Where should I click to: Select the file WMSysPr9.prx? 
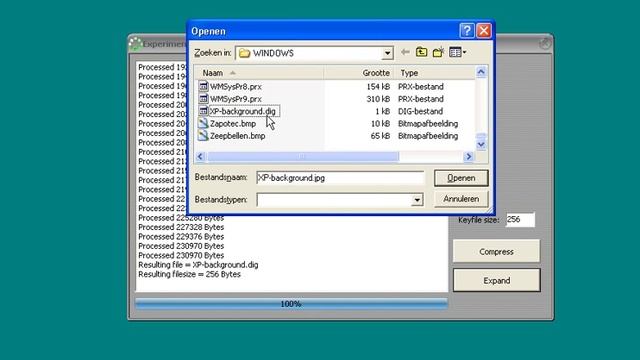tap(236, 99)
